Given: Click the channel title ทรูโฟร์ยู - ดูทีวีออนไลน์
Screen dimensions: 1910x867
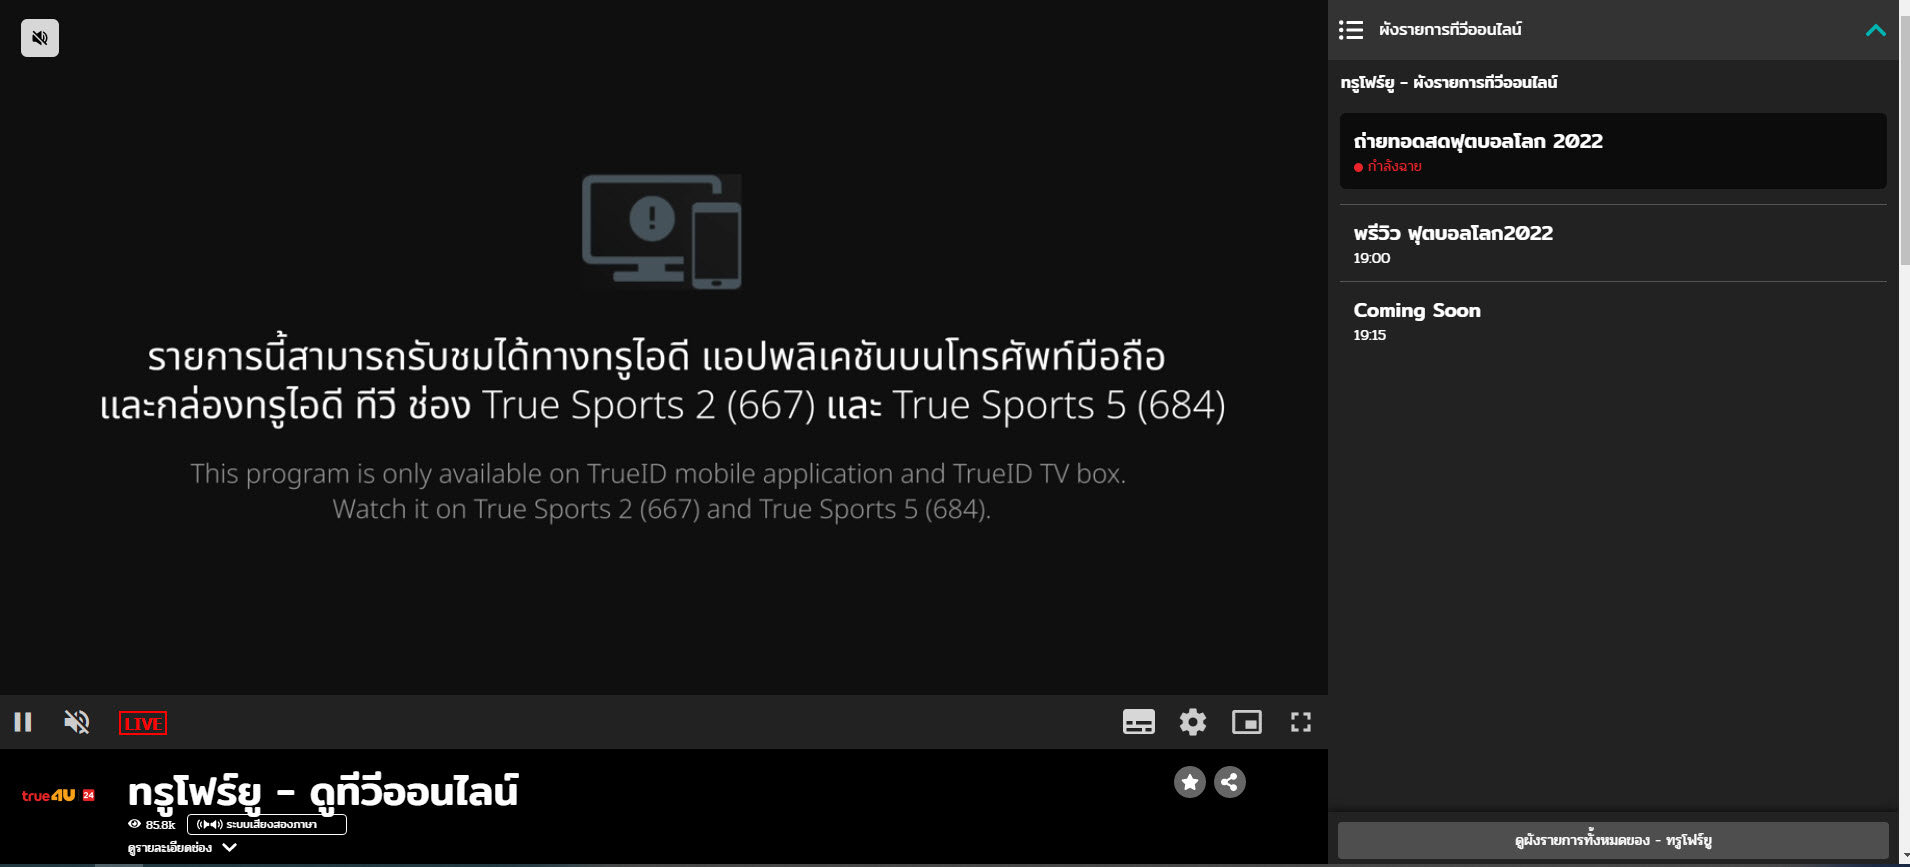Looking at the screenshot, I should click(x=323, y=791).
